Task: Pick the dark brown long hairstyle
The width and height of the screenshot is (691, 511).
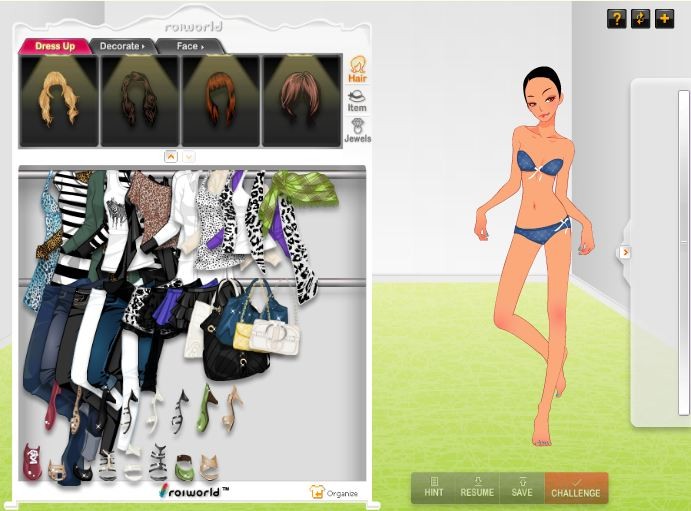Action: point(139,100)
